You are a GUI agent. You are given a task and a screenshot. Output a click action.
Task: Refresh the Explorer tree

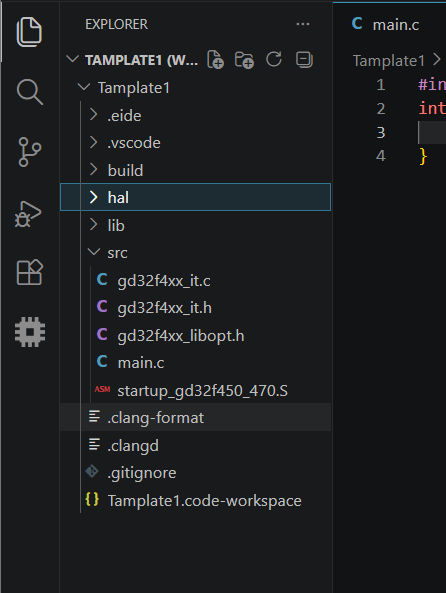(x=274, y=59)
